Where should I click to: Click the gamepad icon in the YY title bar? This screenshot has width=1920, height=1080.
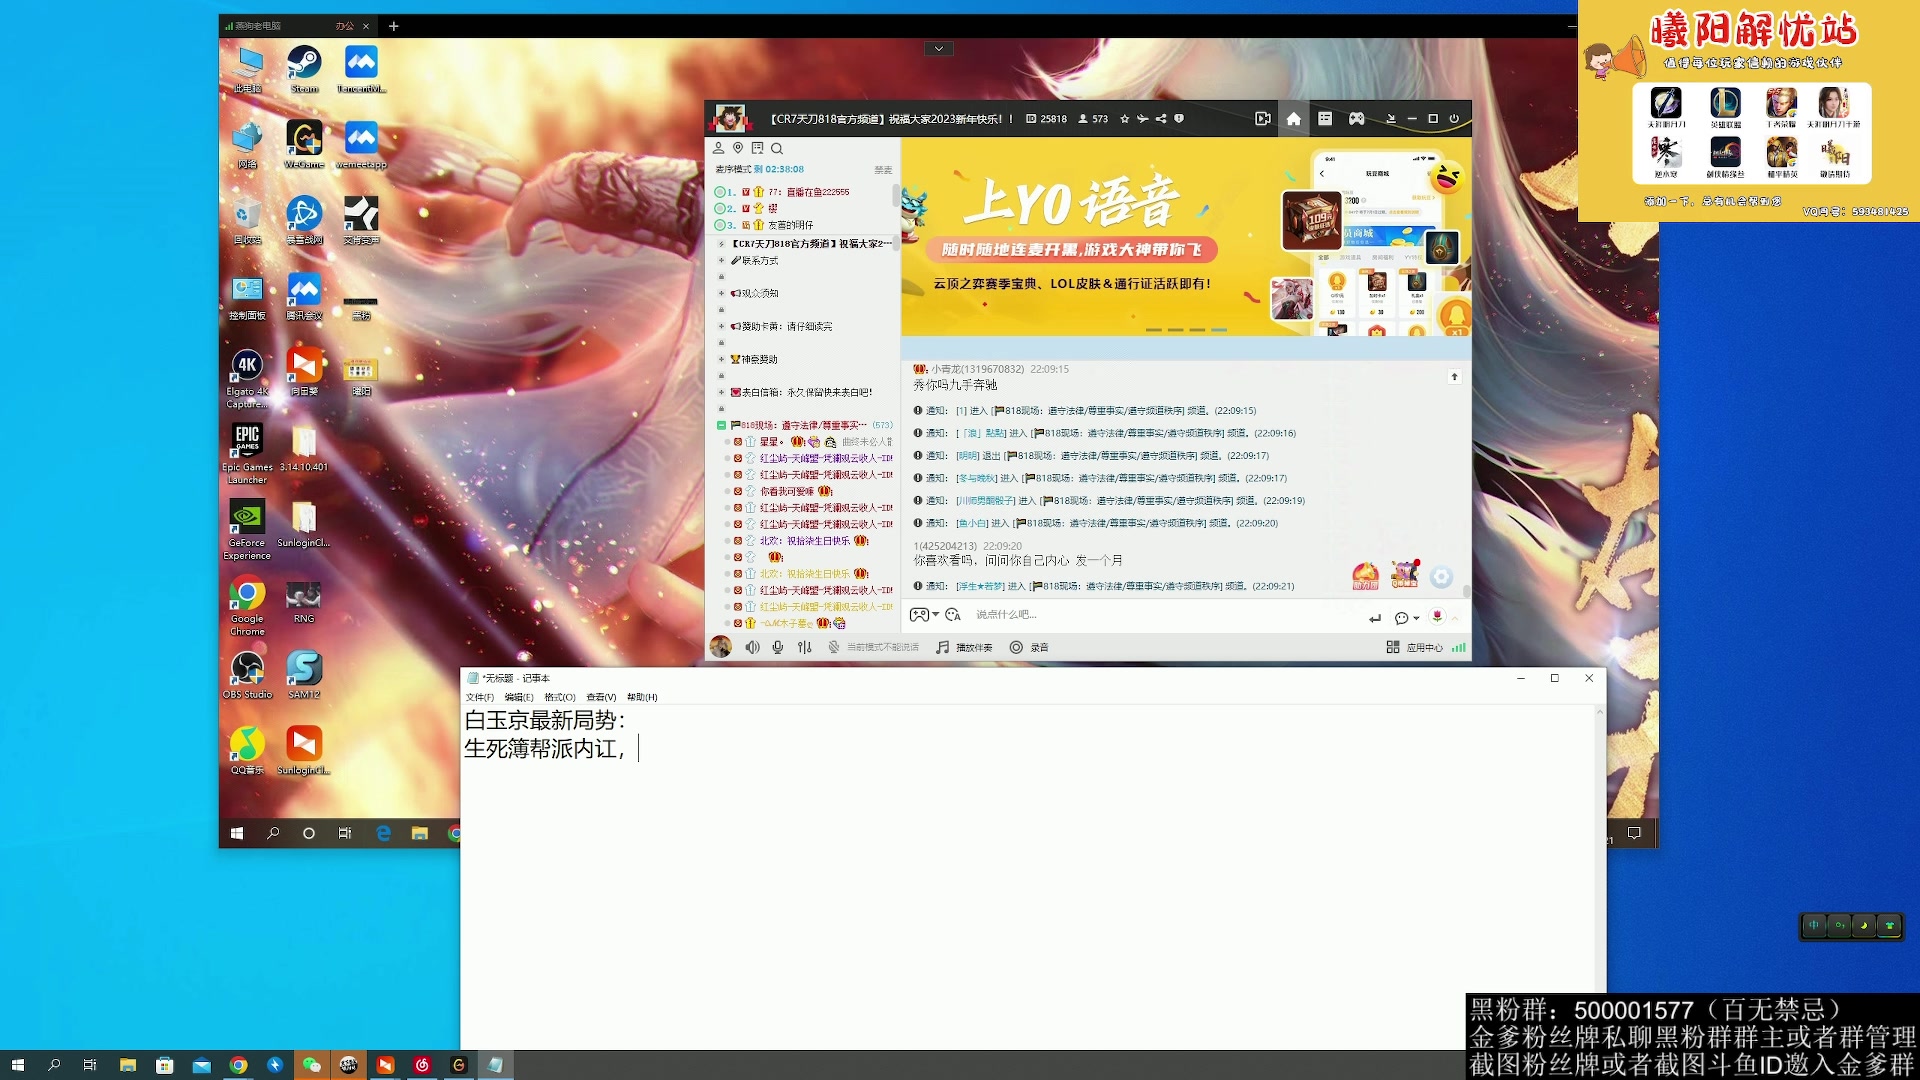point(1357,119)
